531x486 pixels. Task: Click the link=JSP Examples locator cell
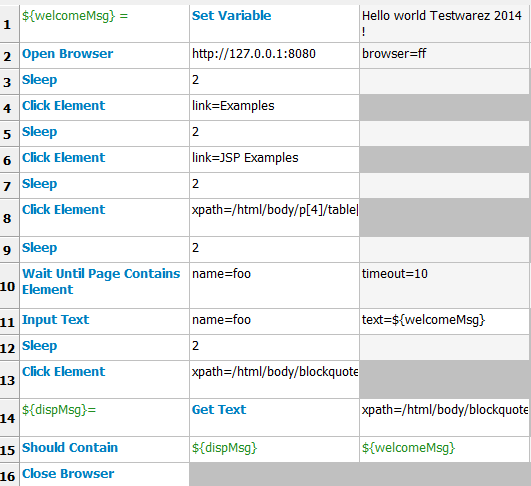click(274, 160)
